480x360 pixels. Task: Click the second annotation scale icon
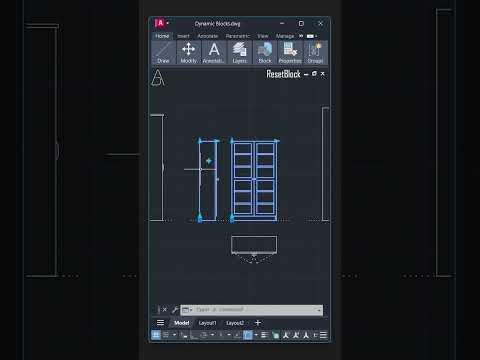tap(296, 335)
